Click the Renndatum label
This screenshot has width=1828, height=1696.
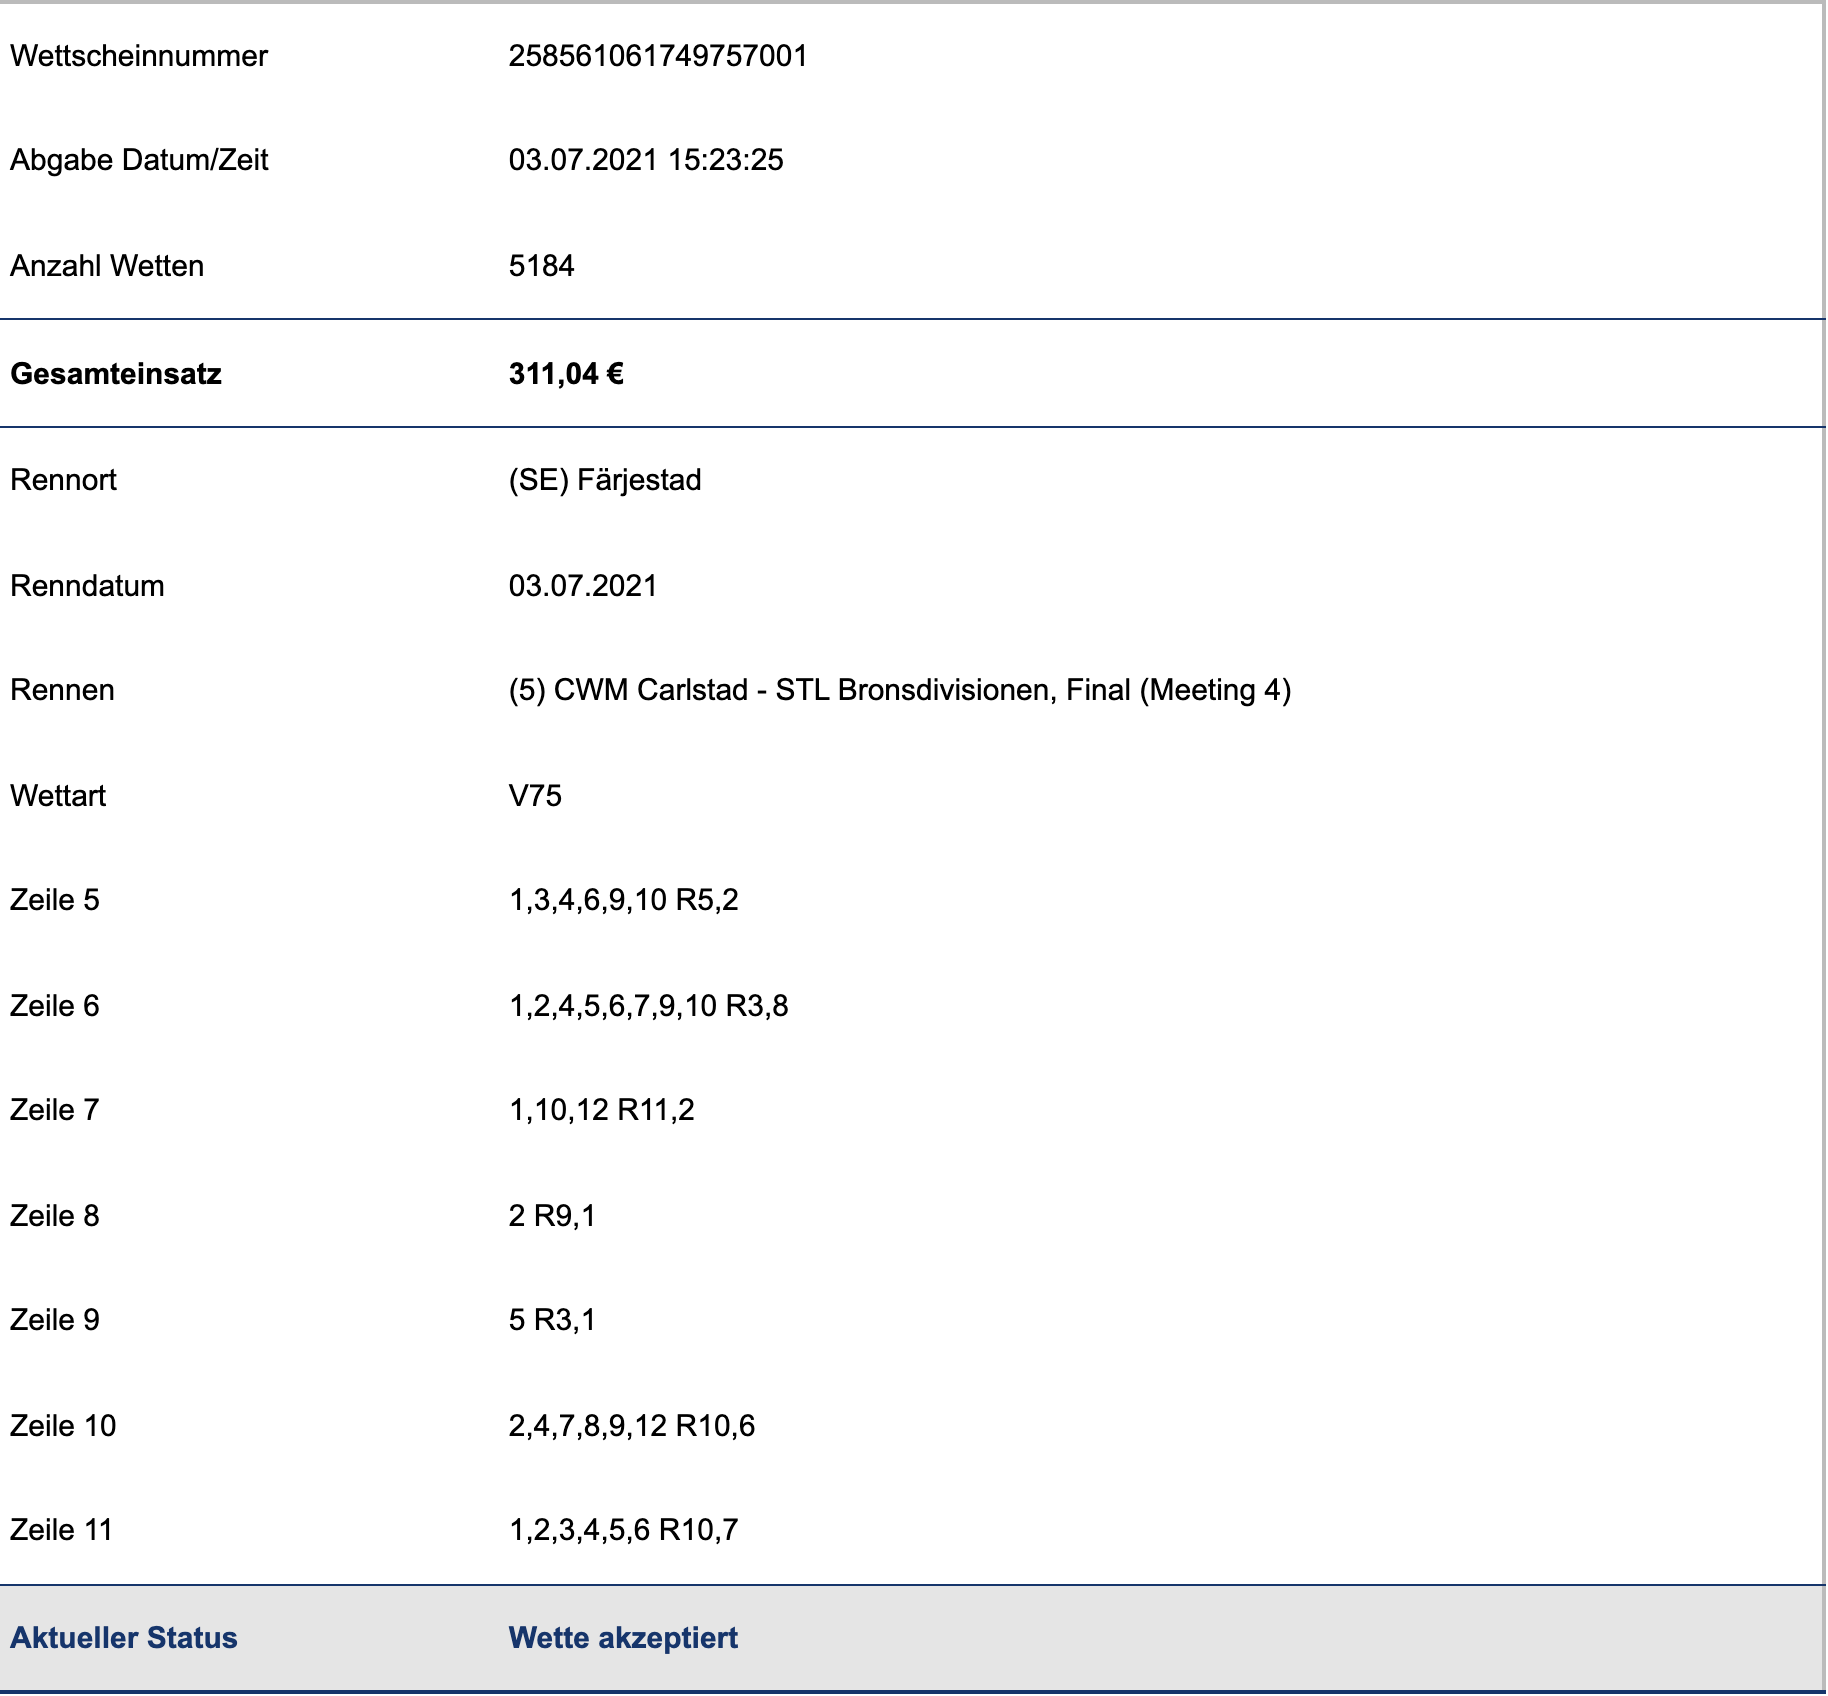pyautogui.click(x=87, y=586)
